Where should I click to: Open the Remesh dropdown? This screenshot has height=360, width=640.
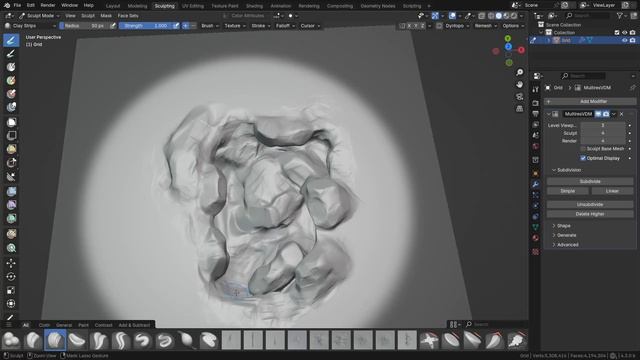click(485, 26)
